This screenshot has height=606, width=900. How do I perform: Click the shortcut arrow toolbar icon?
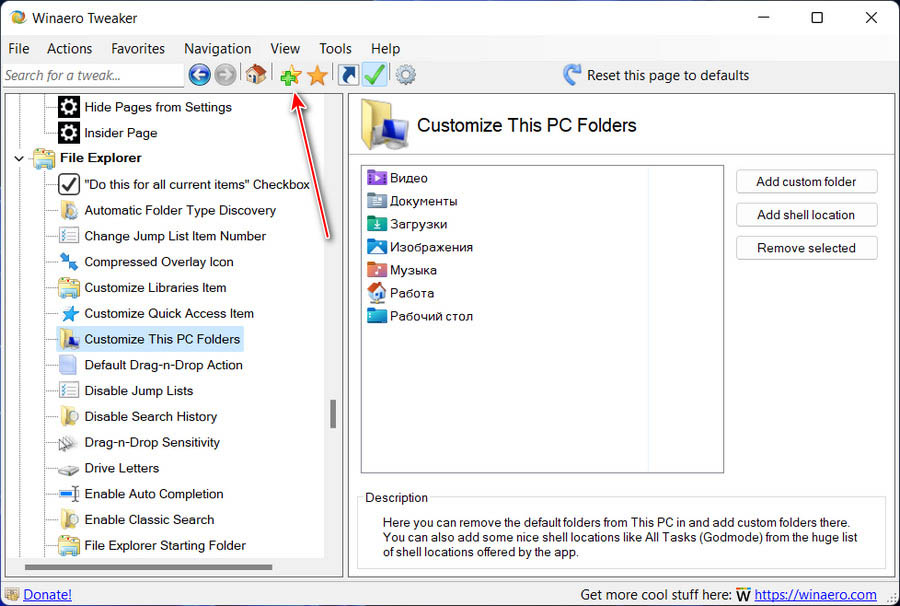(348, 75)
